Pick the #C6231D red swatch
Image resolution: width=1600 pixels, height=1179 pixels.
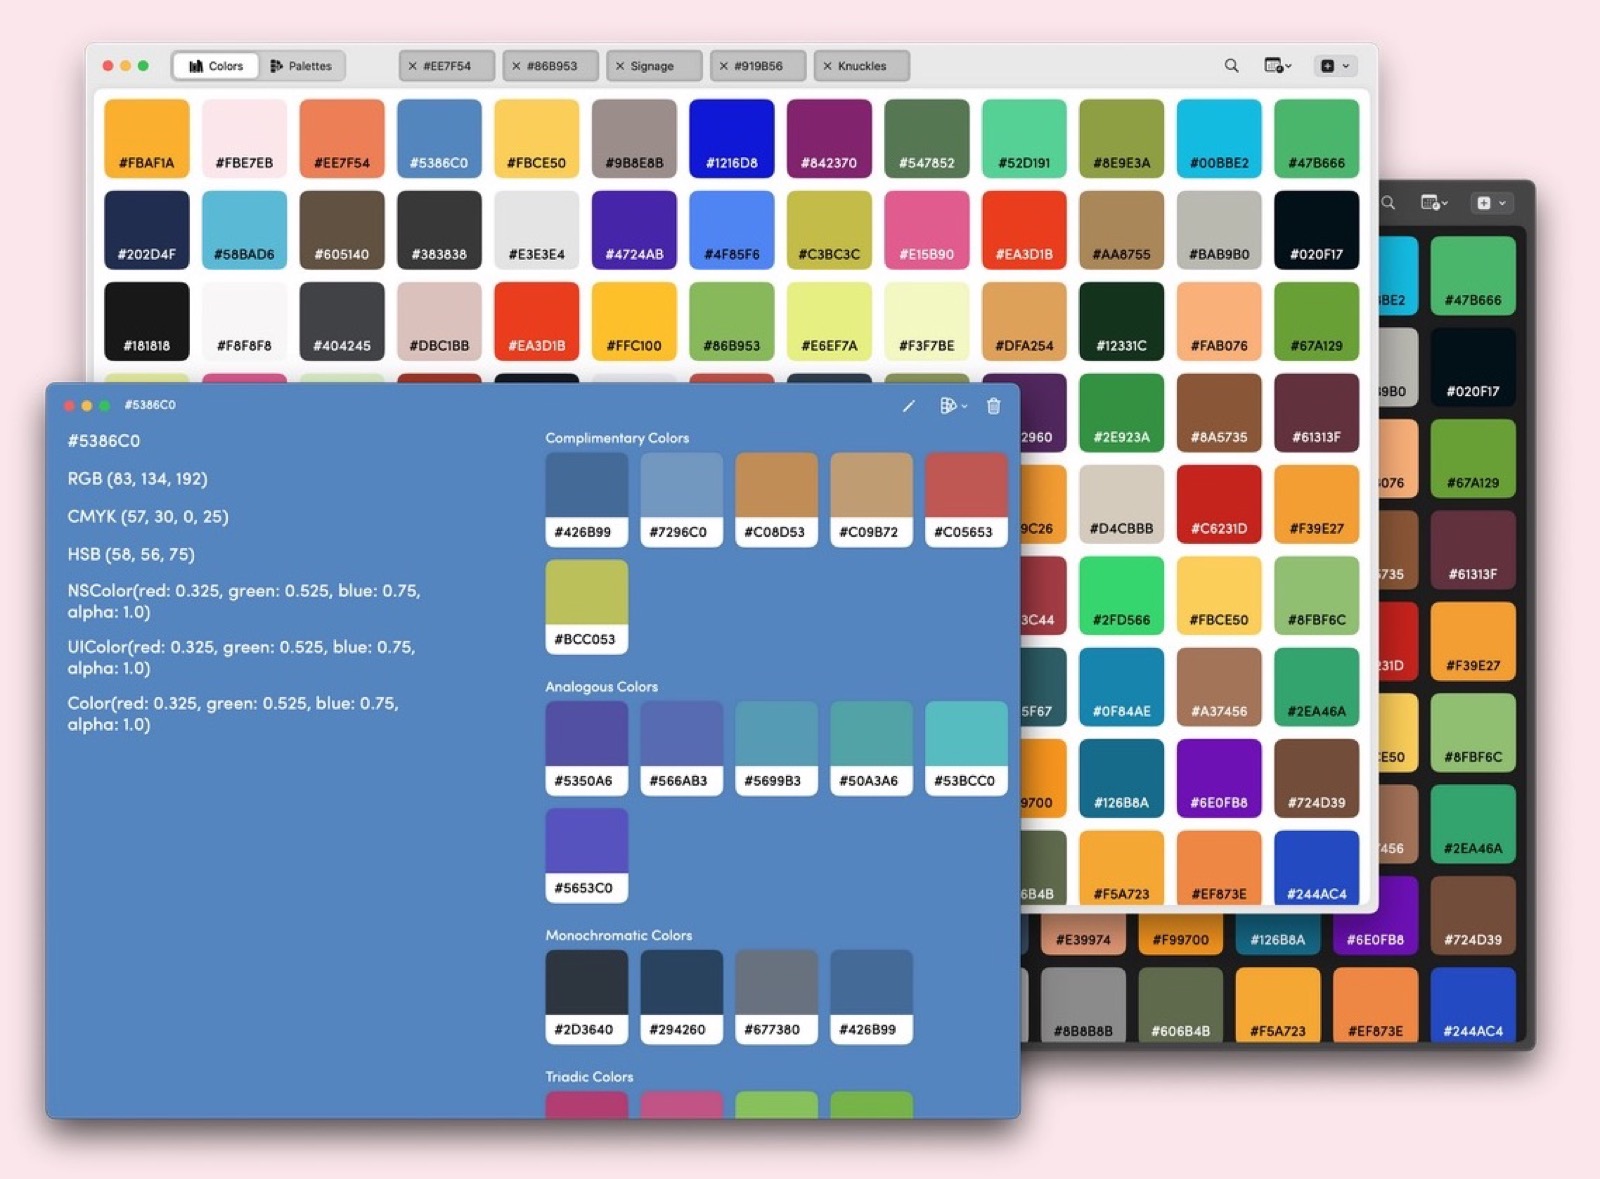coord(1219,504)
